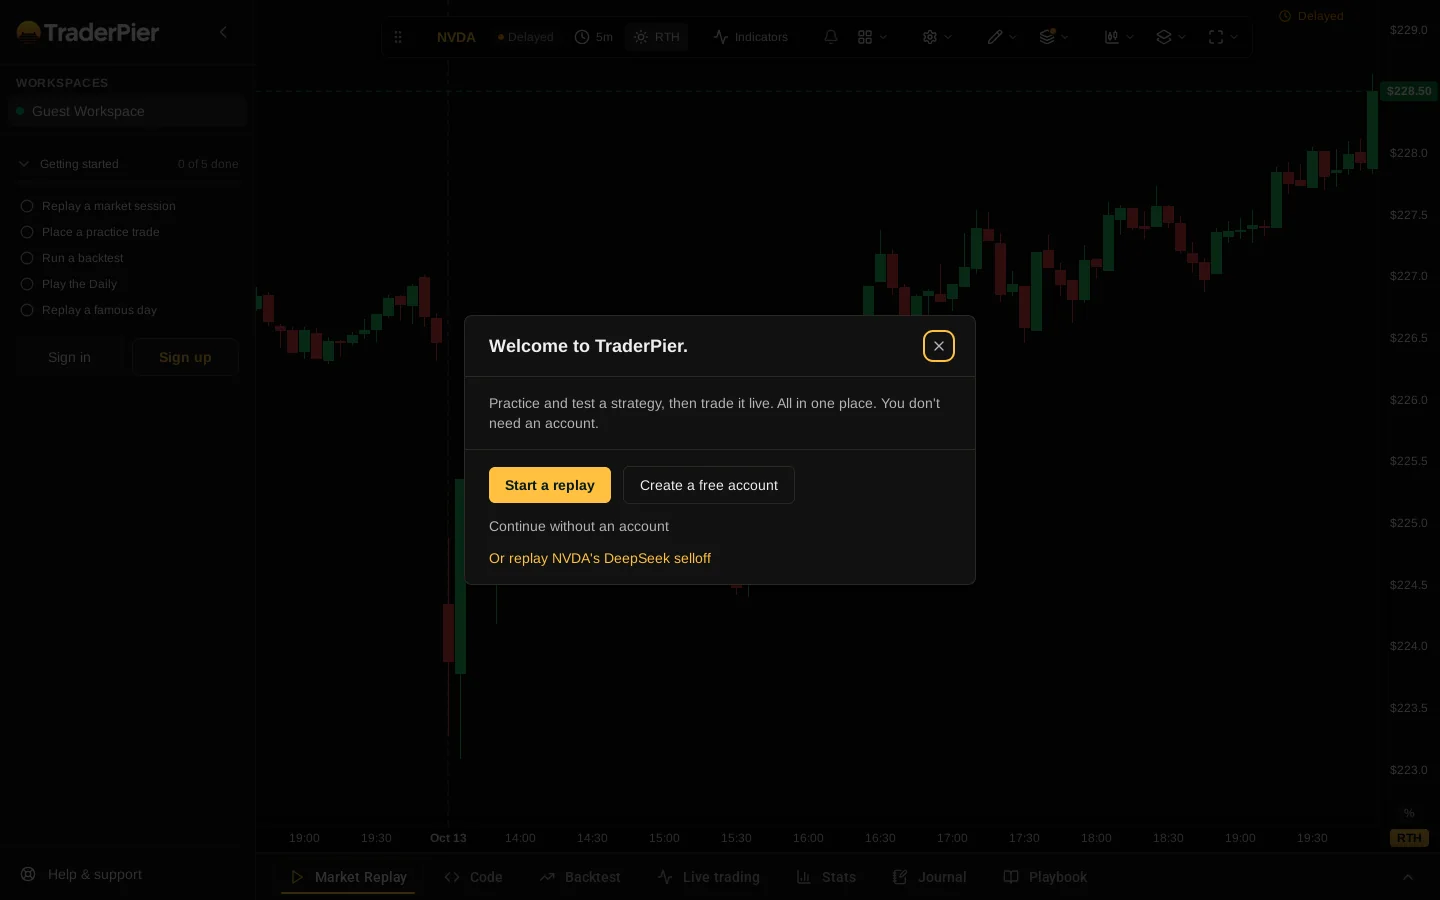Viewport: 1440px width, 900px height.
Task: Switch to the Market Replay tab
Action: pyautogui.click(x=348, y=877)
